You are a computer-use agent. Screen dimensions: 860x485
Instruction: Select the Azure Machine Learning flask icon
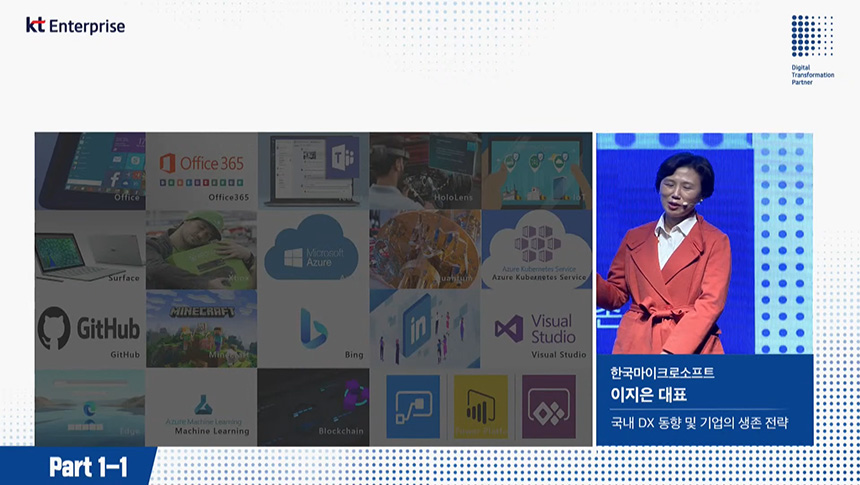(203, 405)
